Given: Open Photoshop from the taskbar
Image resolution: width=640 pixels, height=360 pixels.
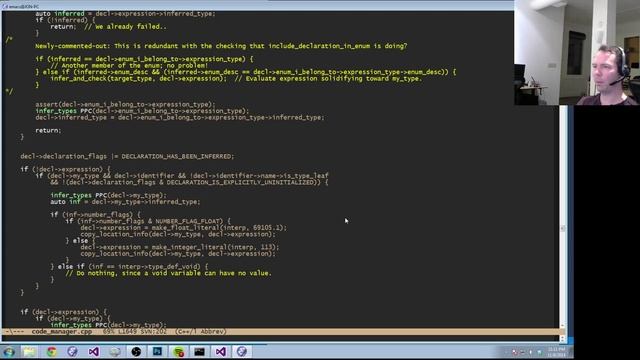Looking at the screenshot, I should (157, 351).
